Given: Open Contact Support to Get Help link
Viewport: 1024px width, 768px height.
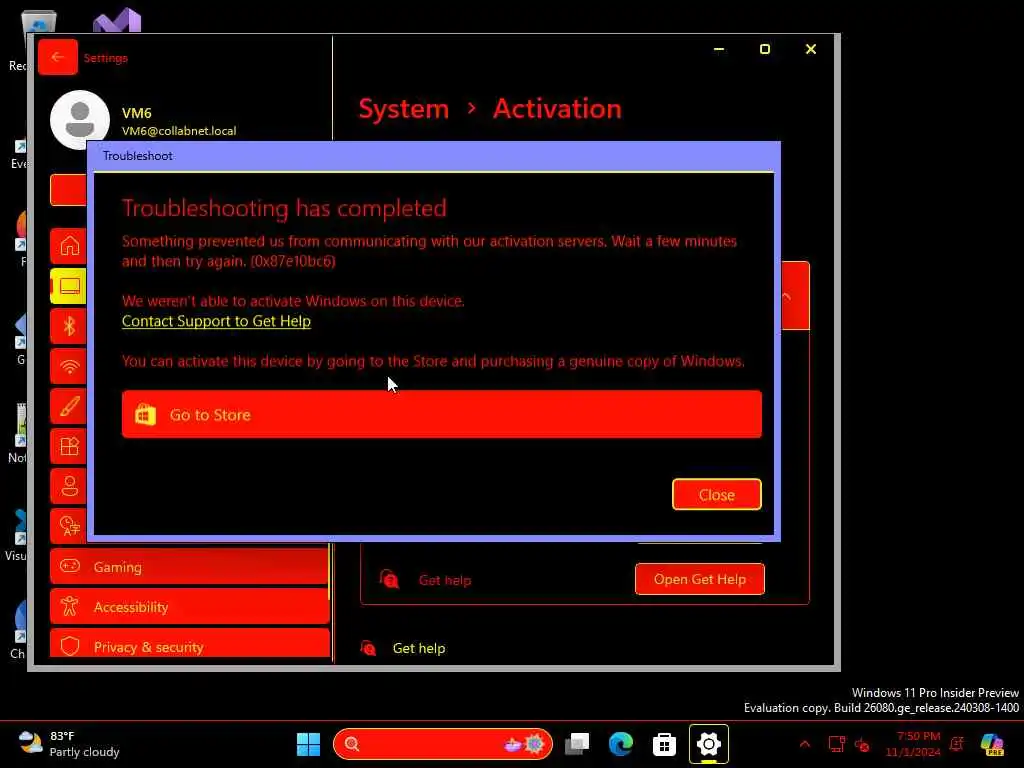Looking at the screenshot, I should (x=216, y=321).
